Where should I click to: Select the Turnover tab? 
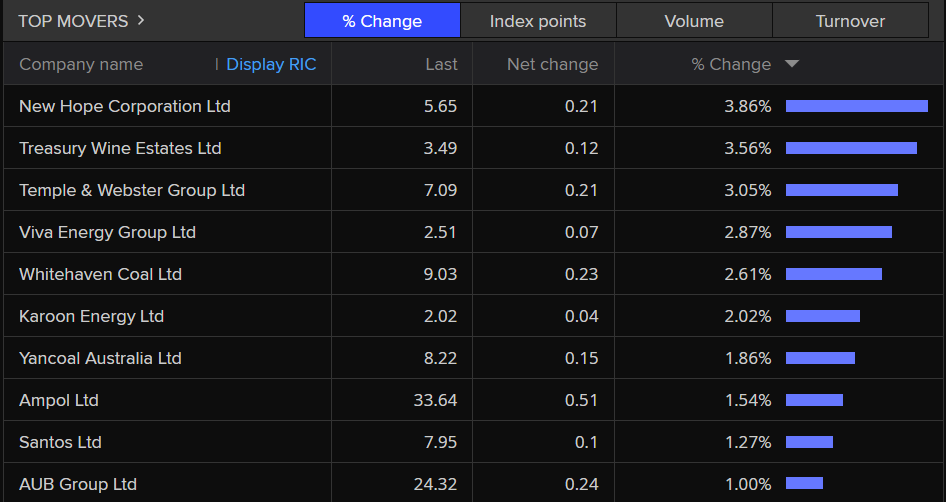pos(849,21)
